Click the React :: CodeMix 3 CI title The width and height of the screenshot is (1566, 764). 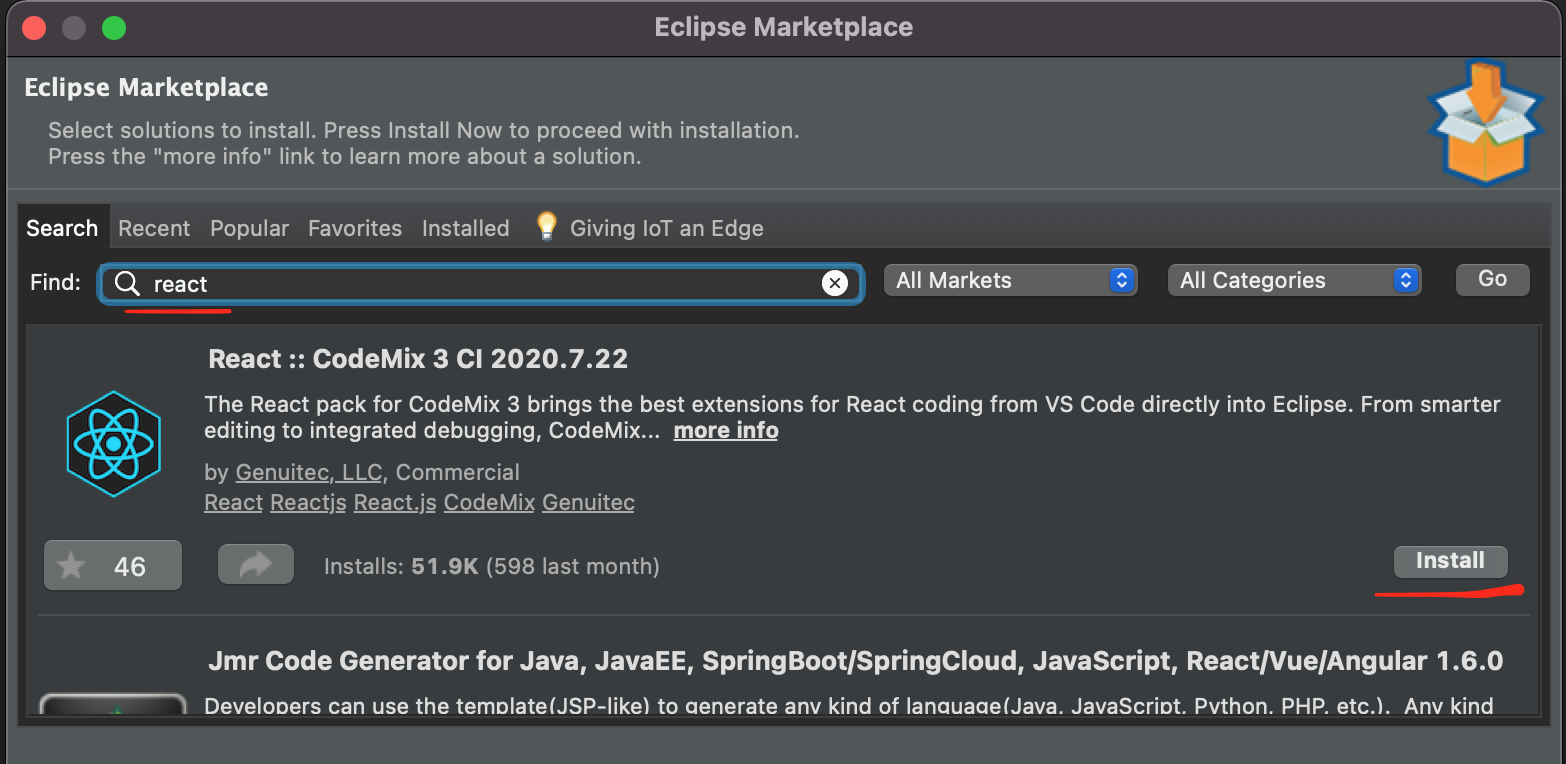click(x=418, y=359)
